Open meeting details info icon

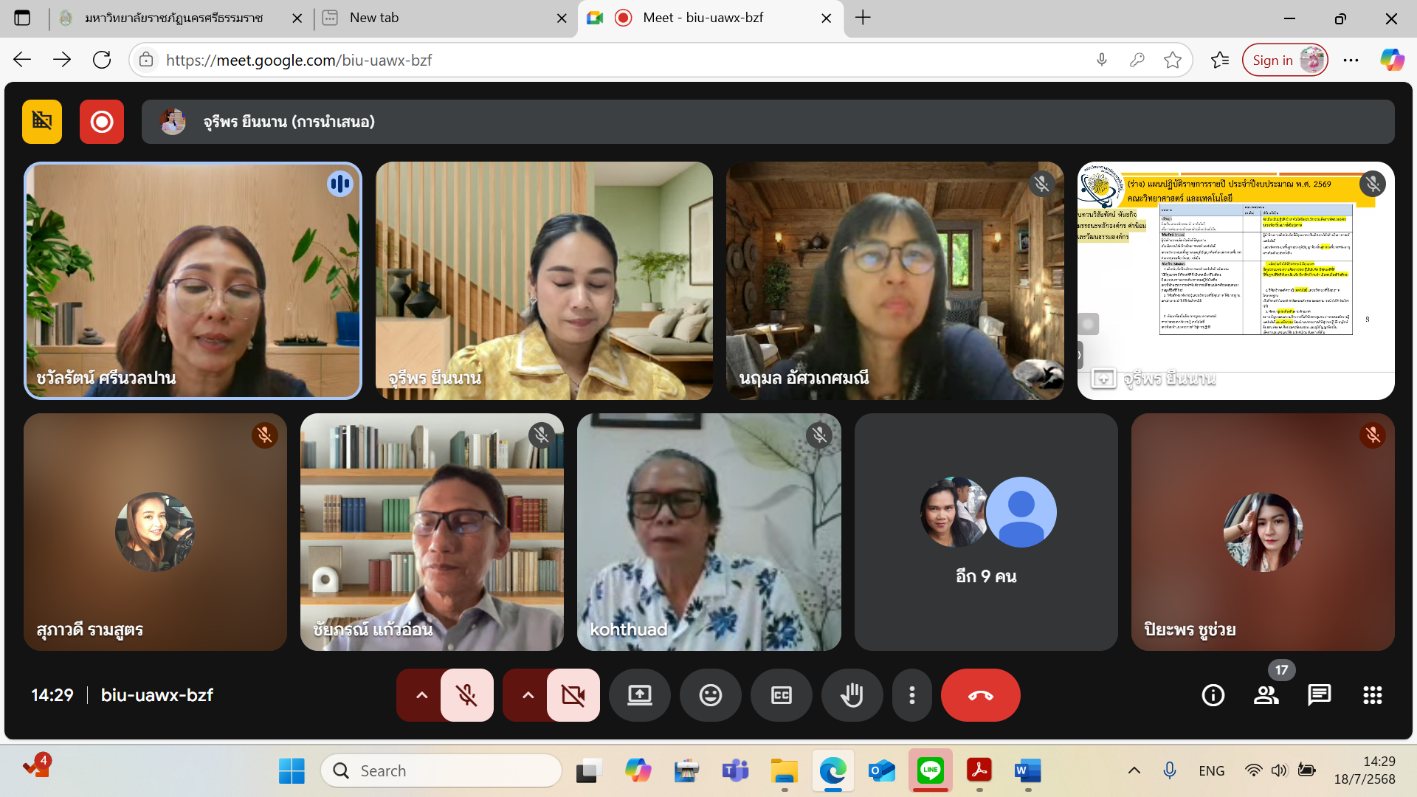1213,695
